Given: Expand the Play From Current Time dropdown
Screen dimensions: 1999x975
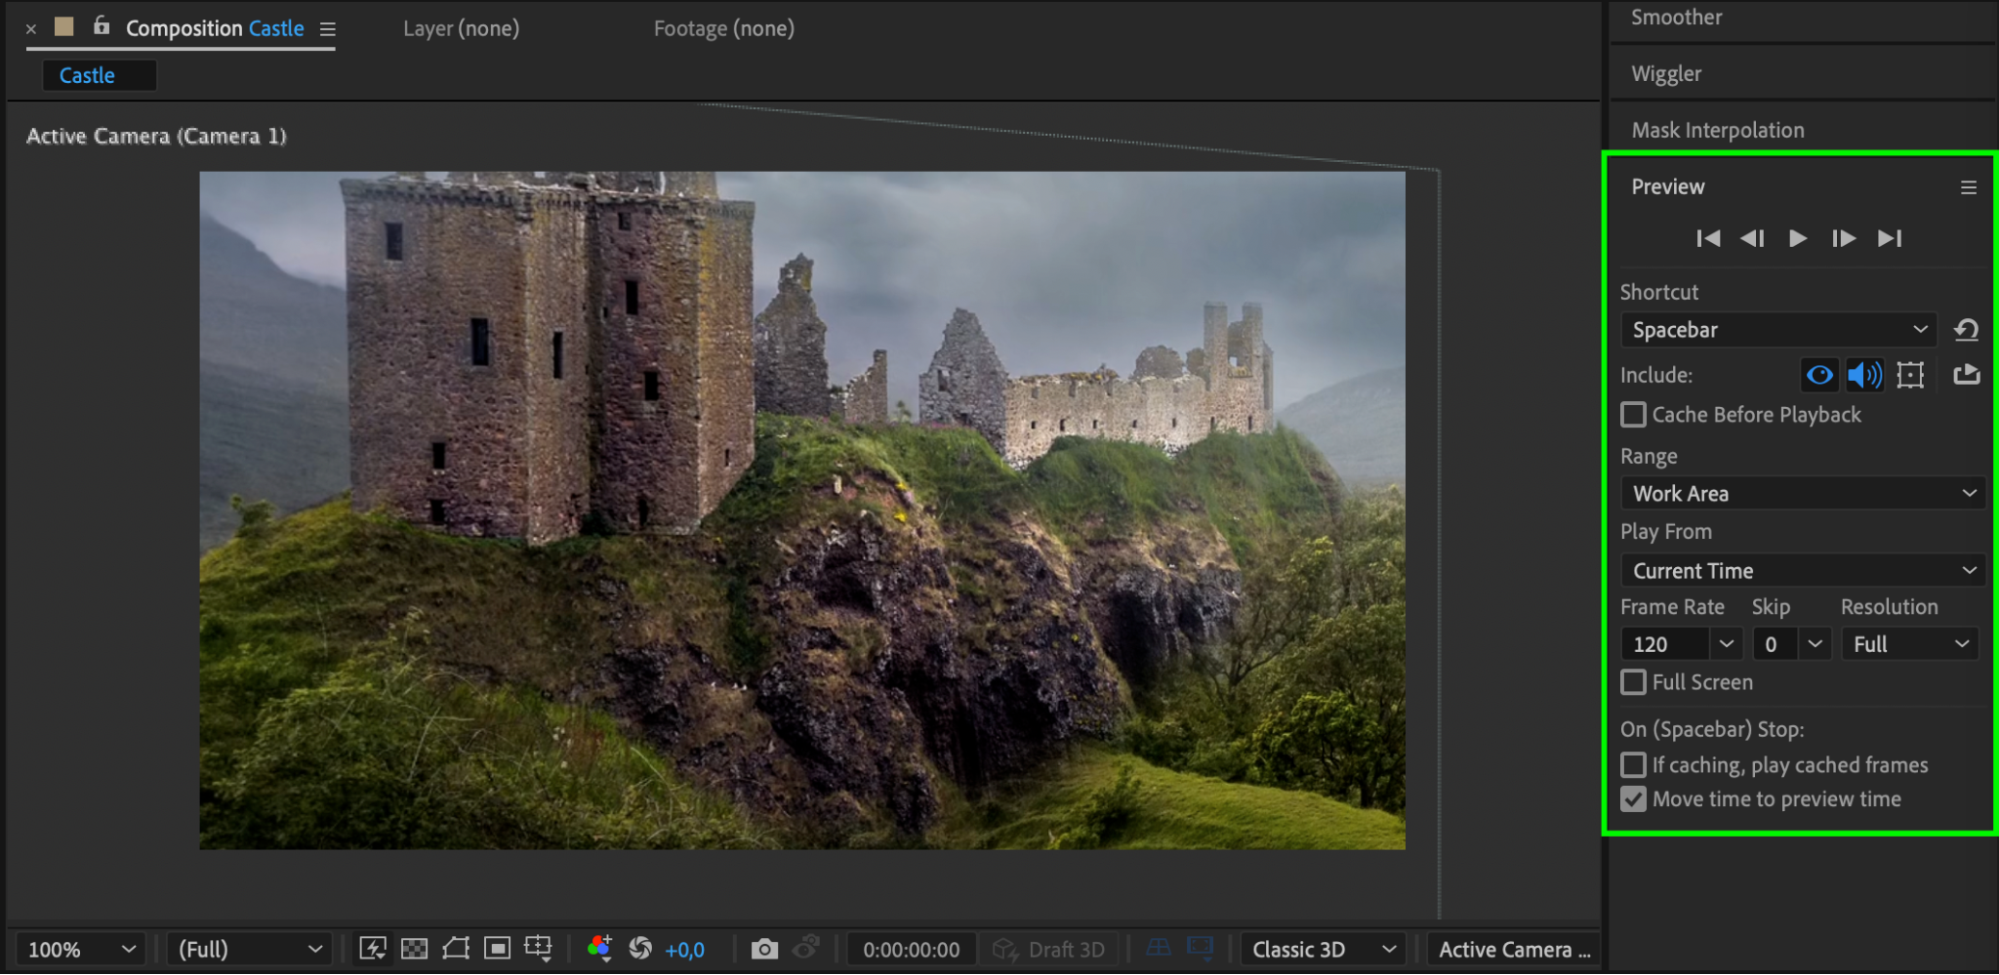Looking at the screenshot, I should [x=1802, y=571].
